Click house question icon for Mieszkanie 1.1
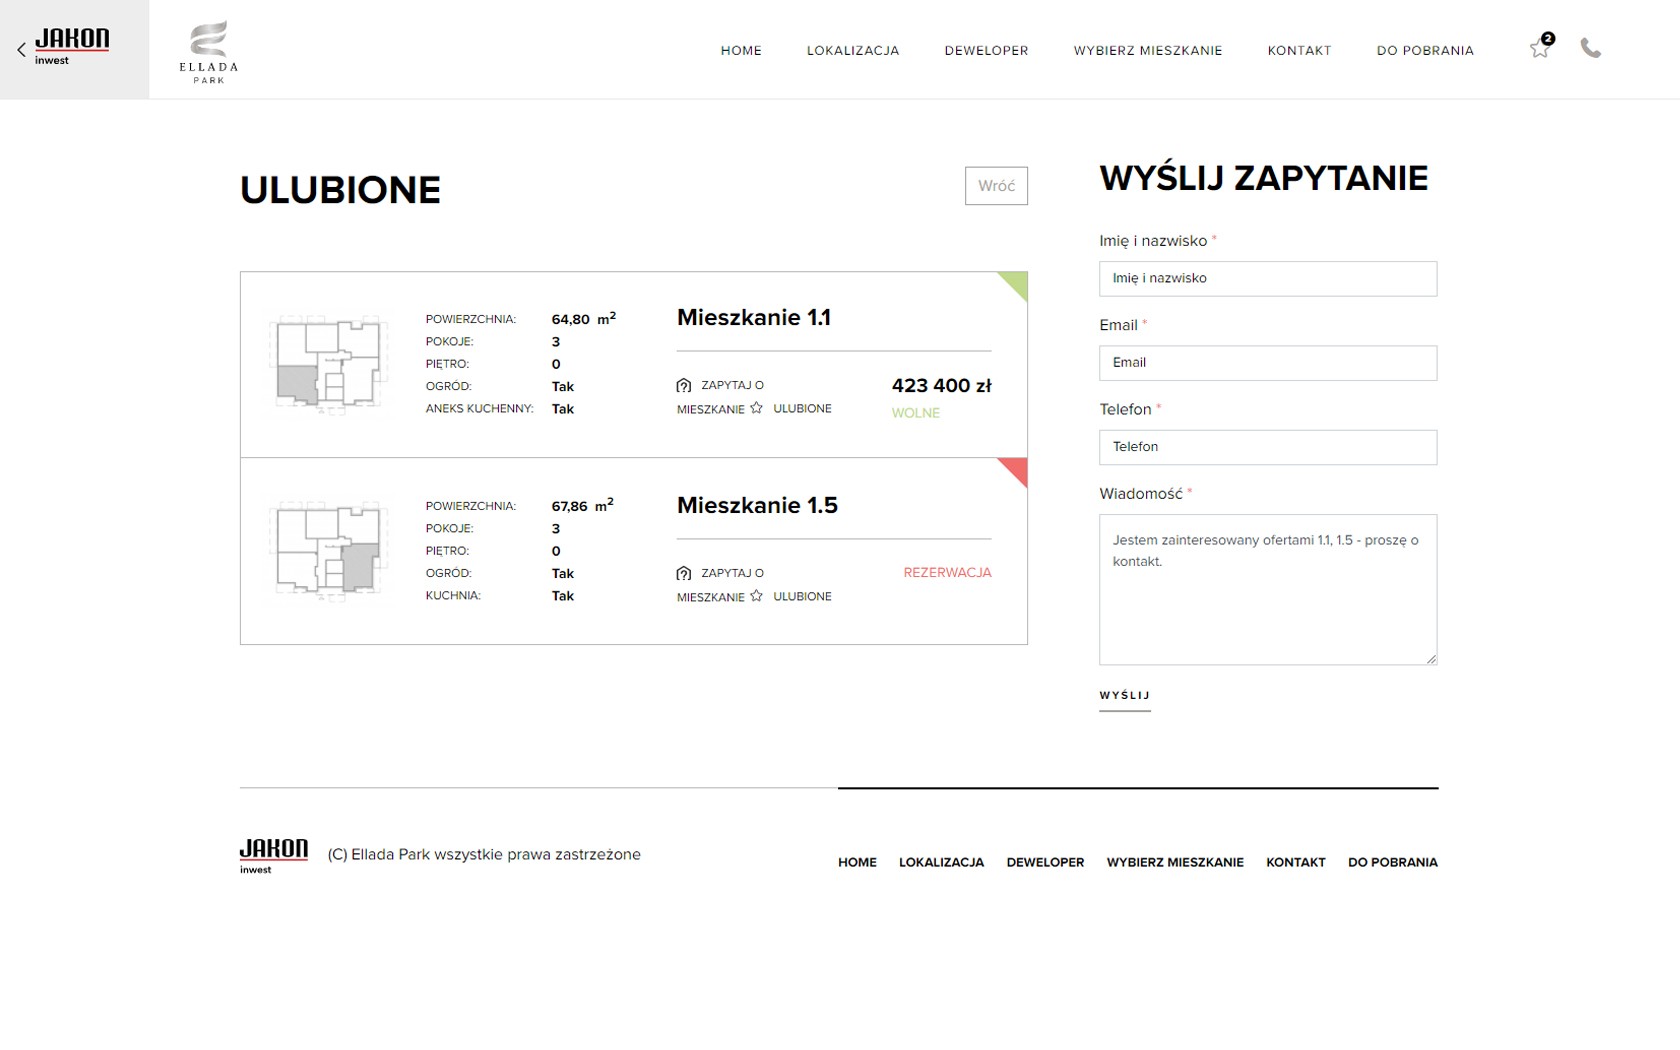 [x=684, y=385]
